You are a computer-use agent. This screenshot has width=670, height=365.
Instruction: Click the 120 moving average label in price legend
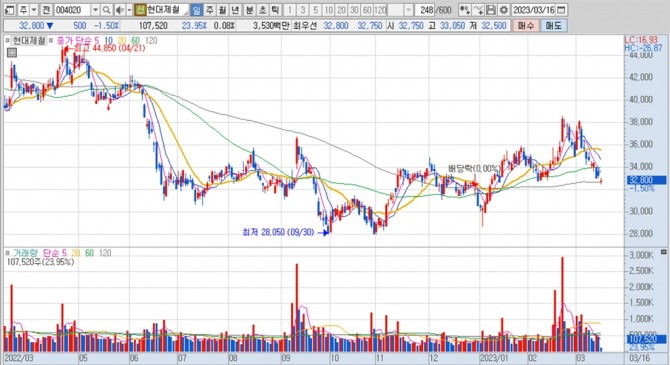pyautogui.click(x=151, y=41)
